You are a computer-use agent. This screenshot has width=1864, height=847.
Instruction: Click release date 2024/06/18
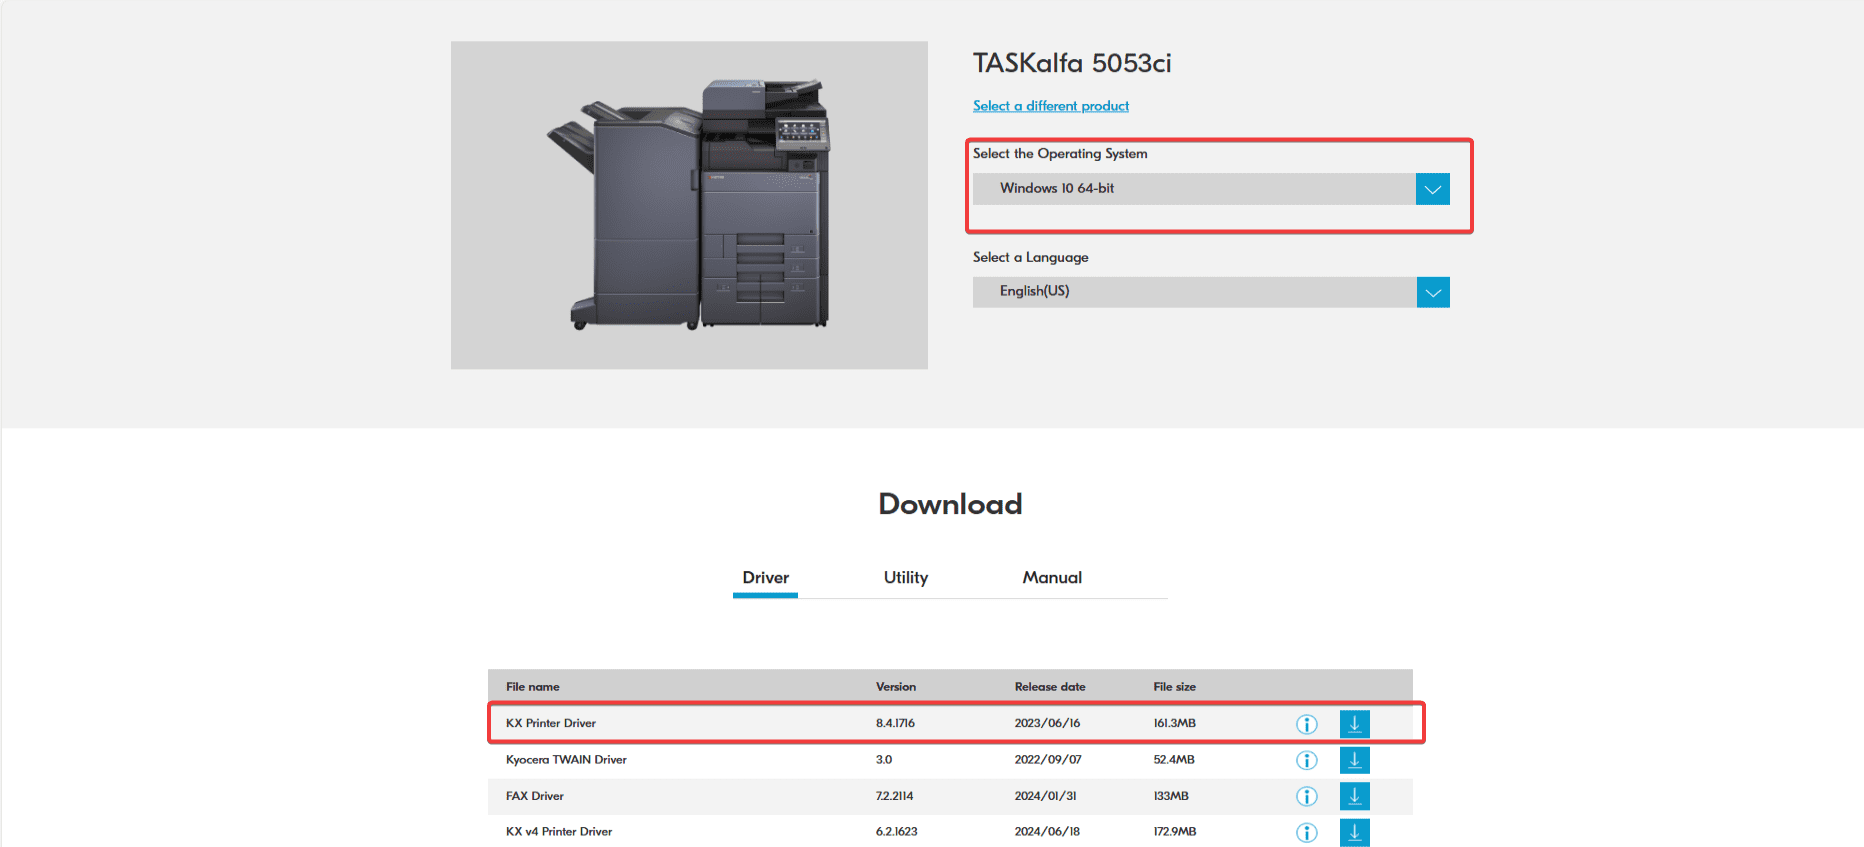[x=1047, y=832]
